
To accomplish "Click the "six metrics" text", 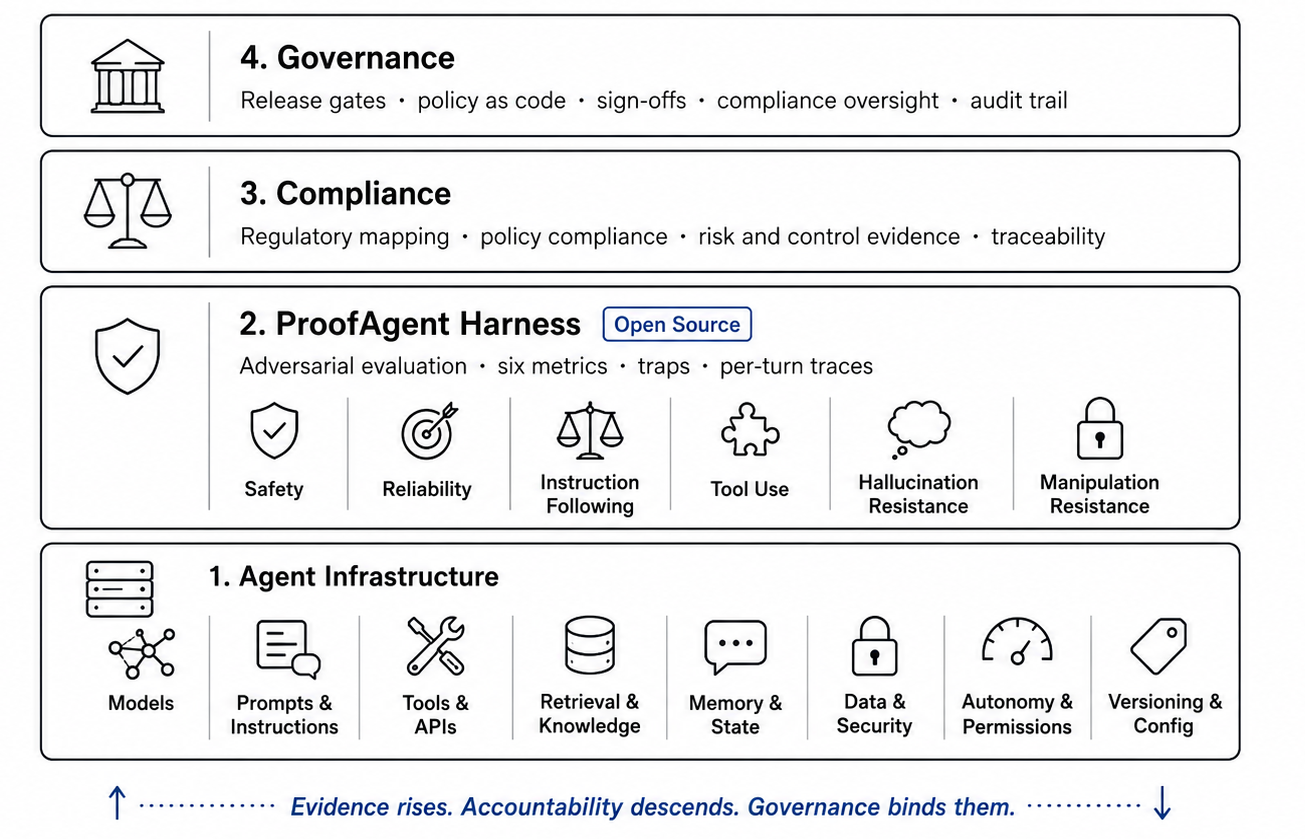I will (x=552, y=367).
